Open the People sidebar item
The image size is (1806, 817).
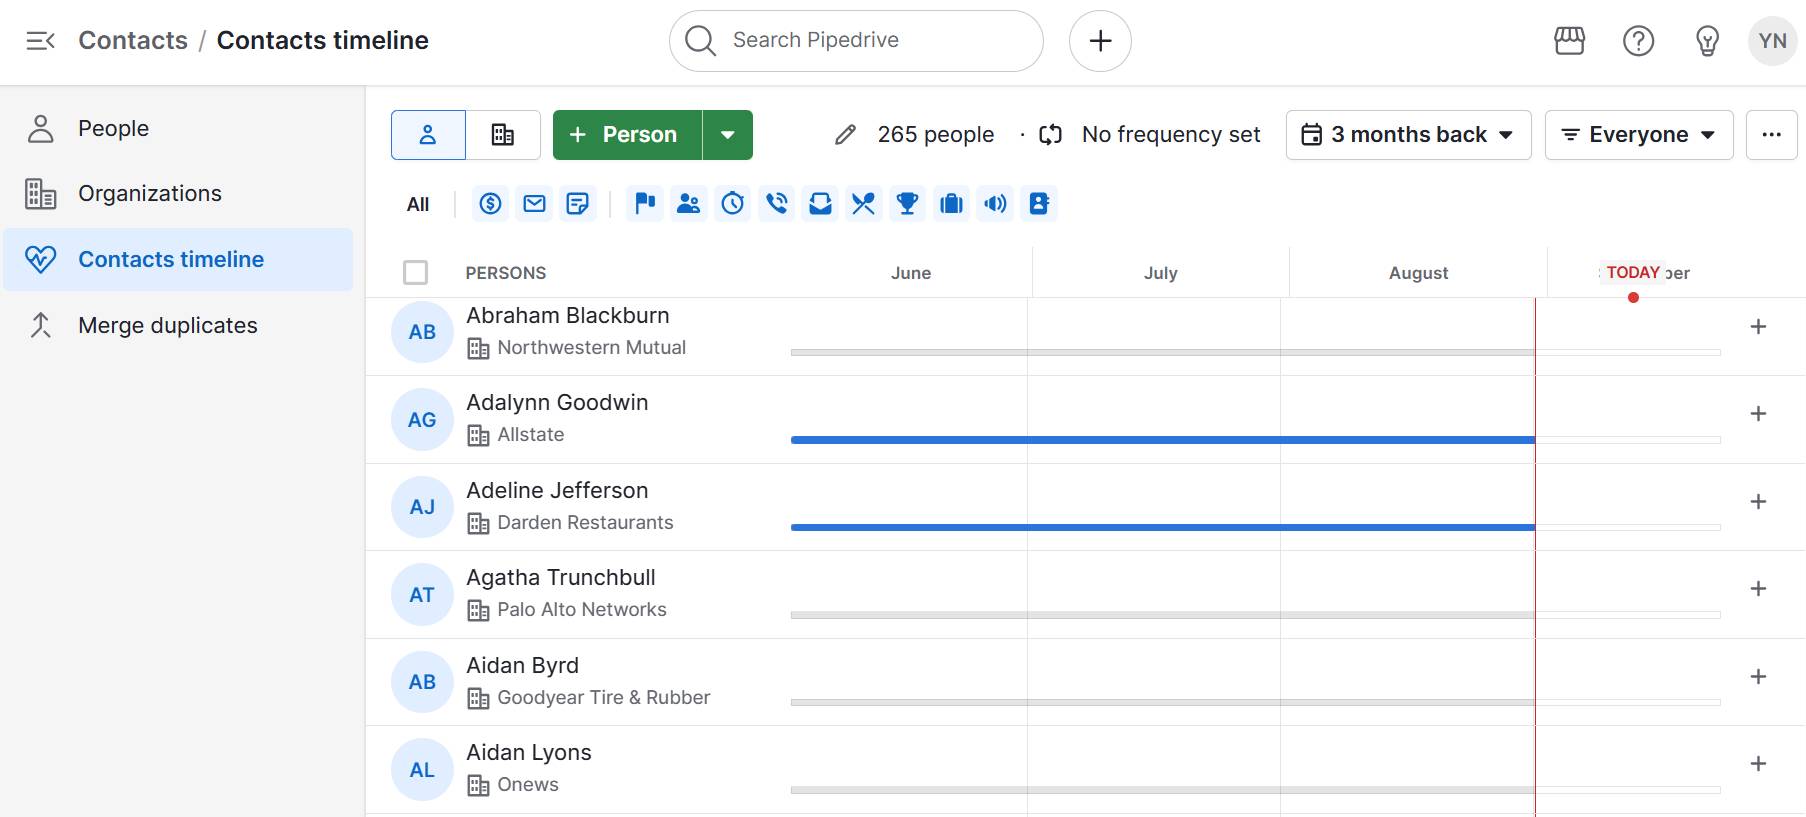[178, 128]
